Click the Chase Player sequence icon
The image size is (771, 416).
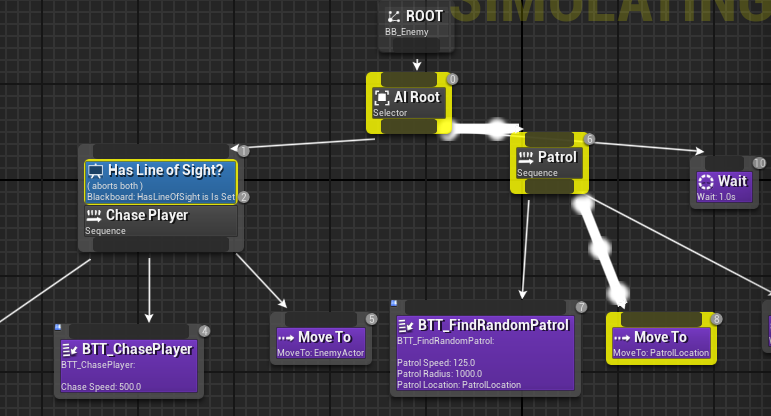(x=95, y=215)
